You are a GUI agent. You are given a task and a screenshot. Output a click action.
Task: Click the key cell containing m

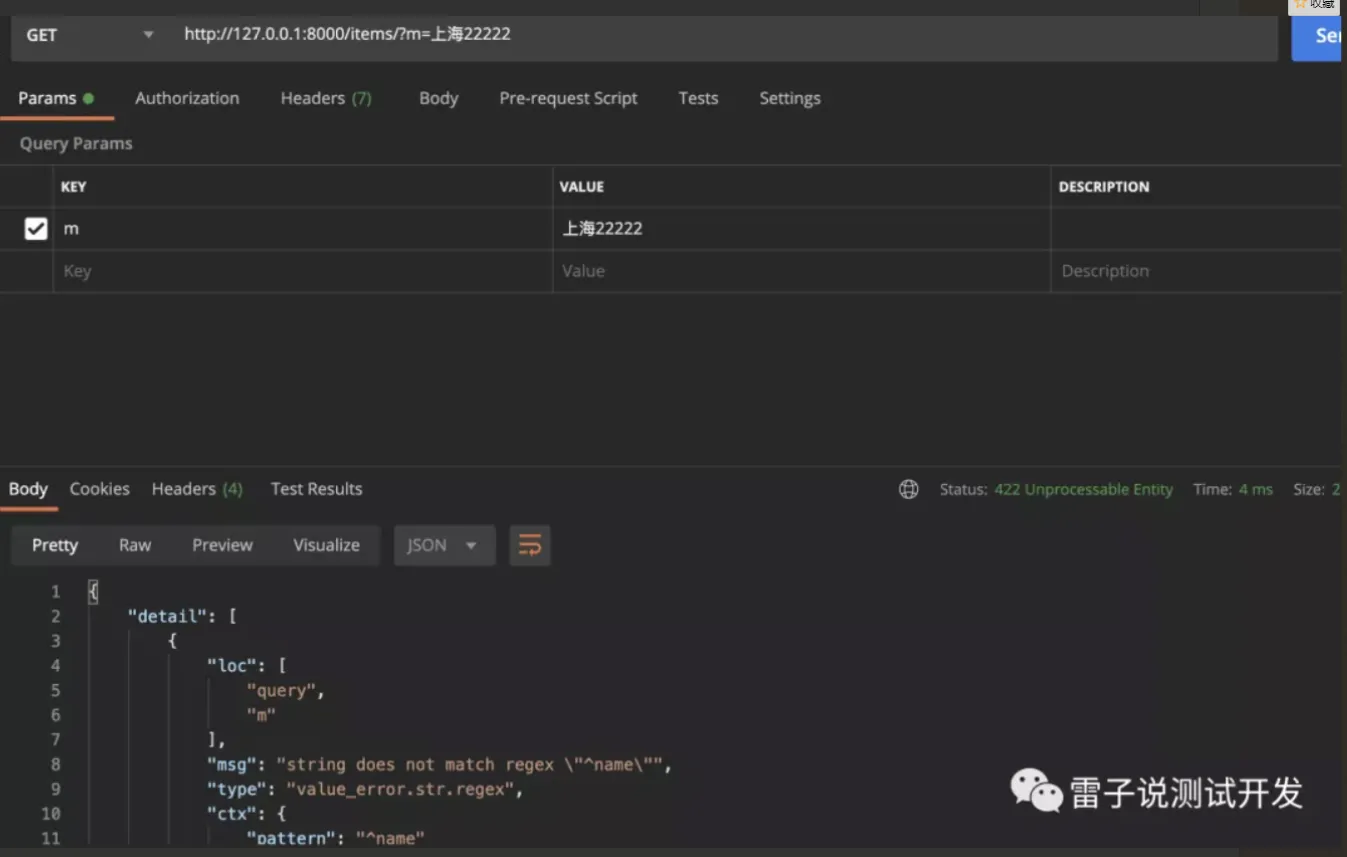pos(302,229)
